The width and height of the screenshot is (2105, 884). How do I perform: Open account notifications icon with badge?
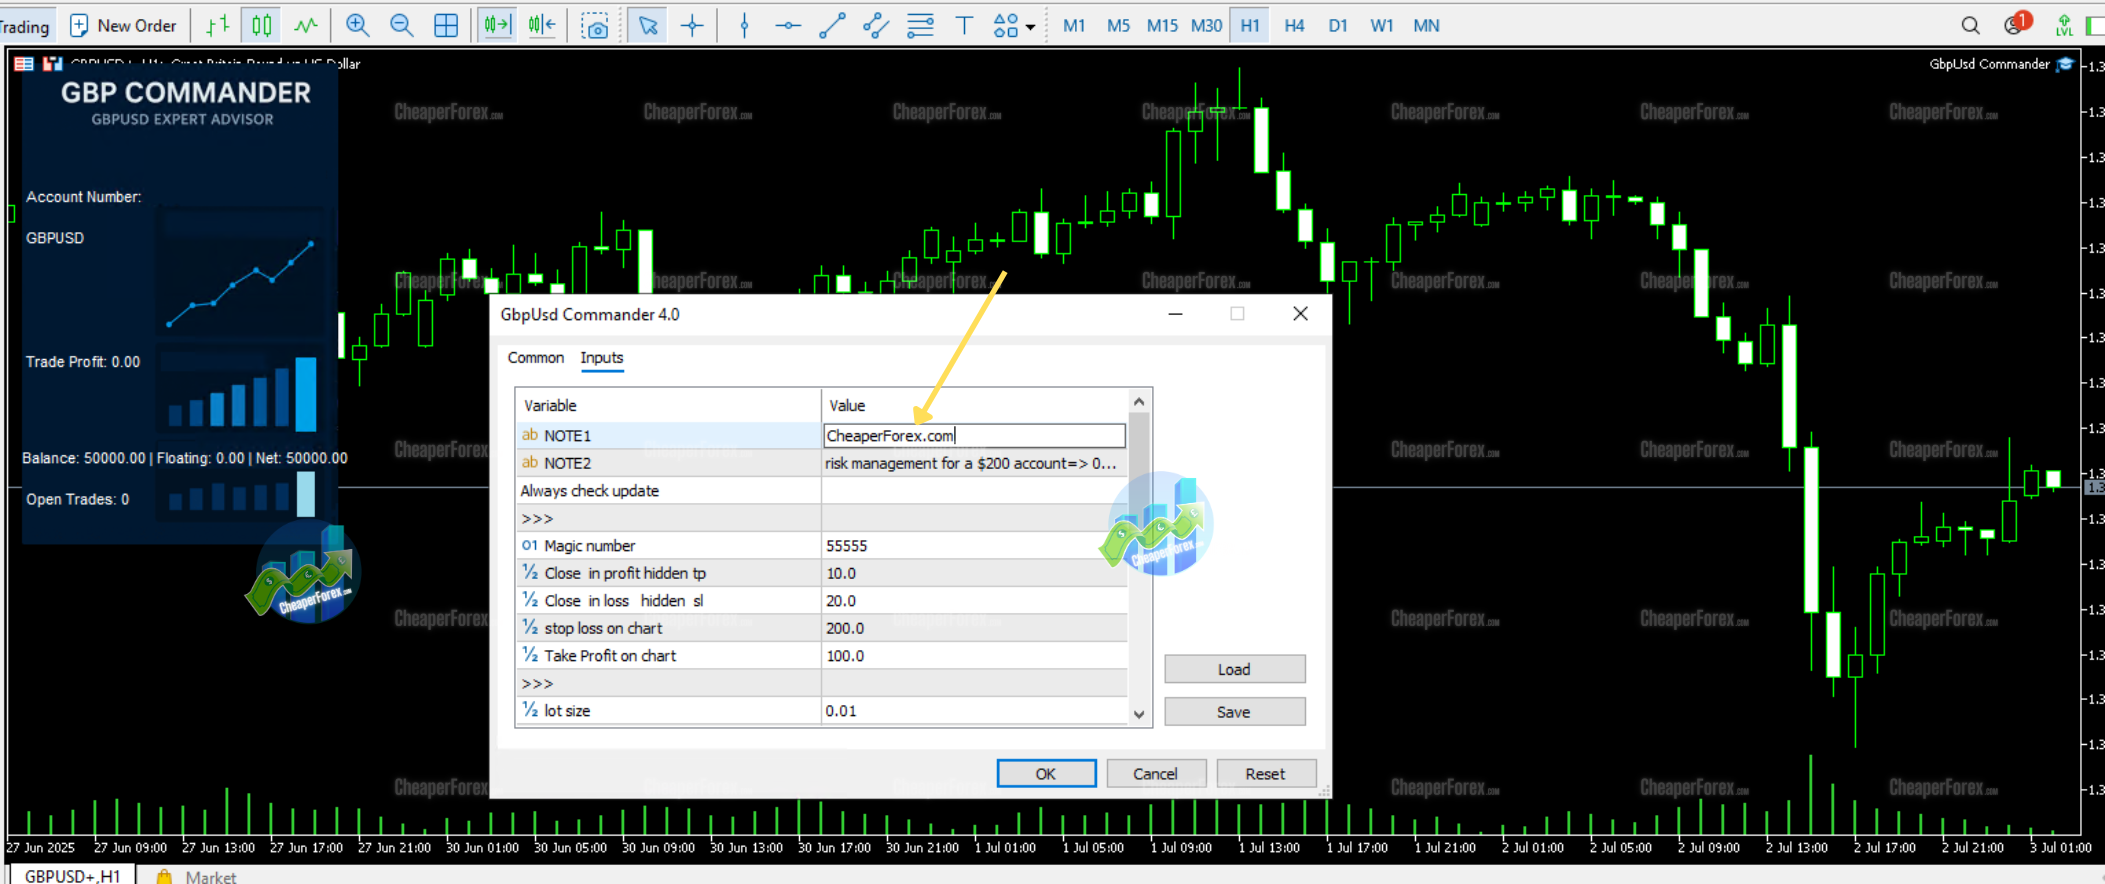tap(2017, 24)
